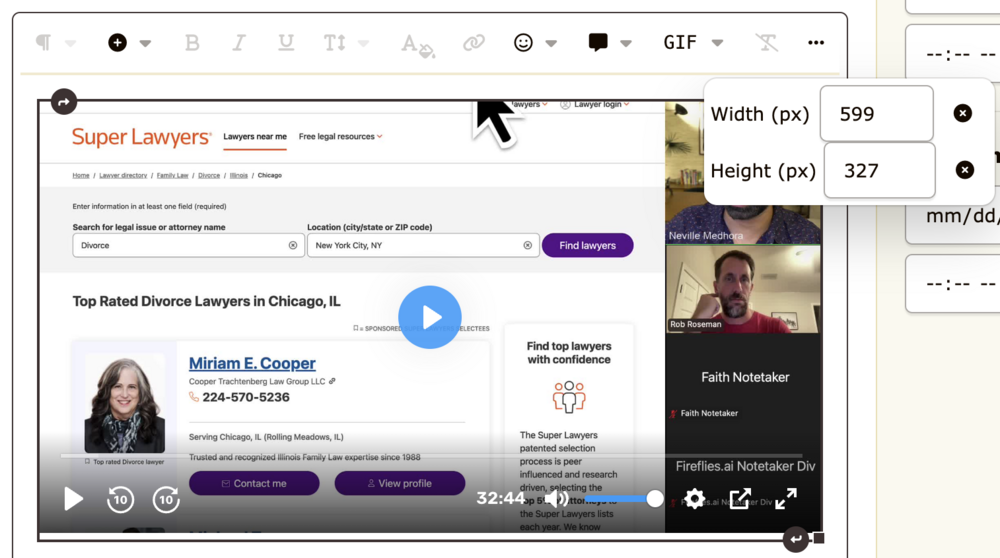Insert a hyperlink with the link icon

click(474, 43)
